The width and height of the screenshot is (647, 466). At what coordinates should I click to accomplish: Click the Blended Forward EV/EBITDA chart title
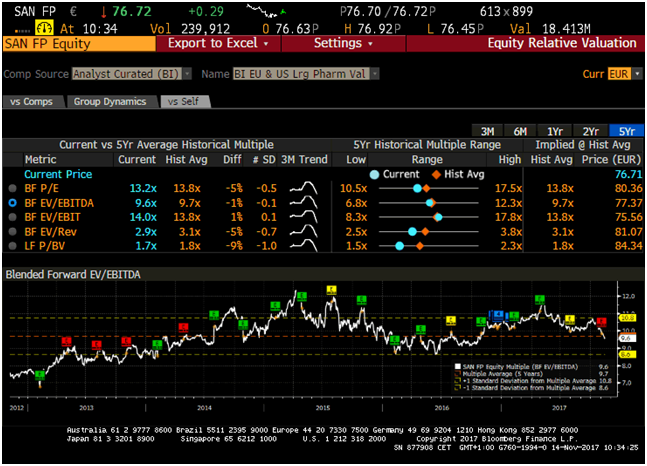click(x=73, y=274)
